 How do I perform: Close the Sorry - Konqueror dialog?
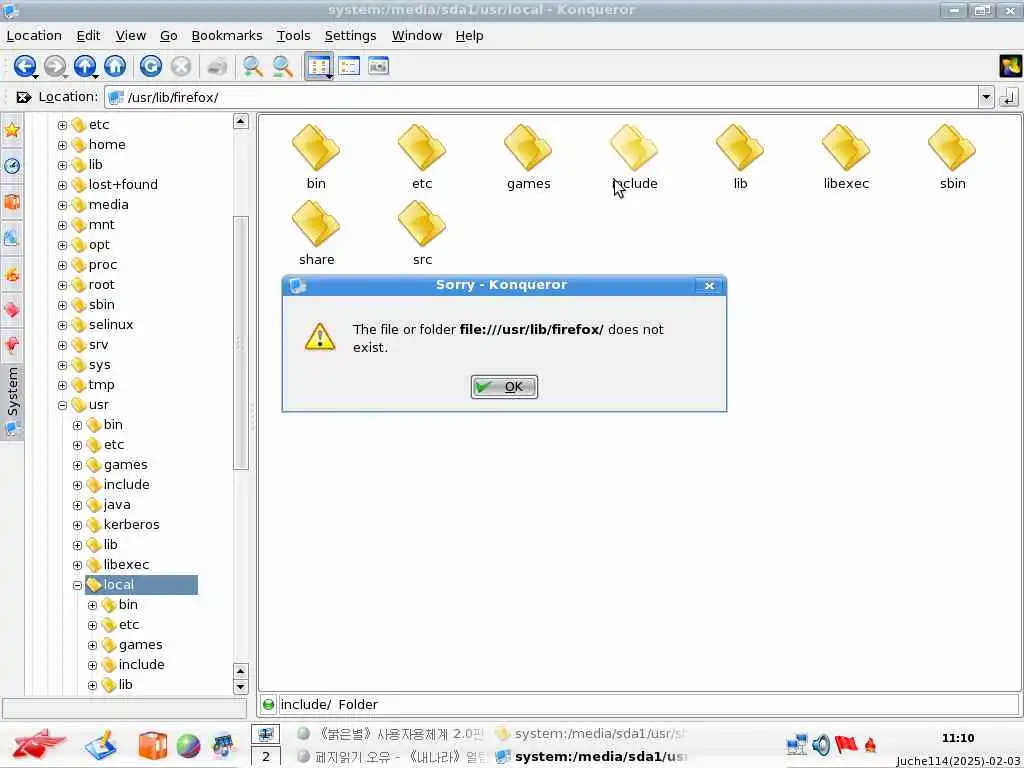[x=709, y=285]
